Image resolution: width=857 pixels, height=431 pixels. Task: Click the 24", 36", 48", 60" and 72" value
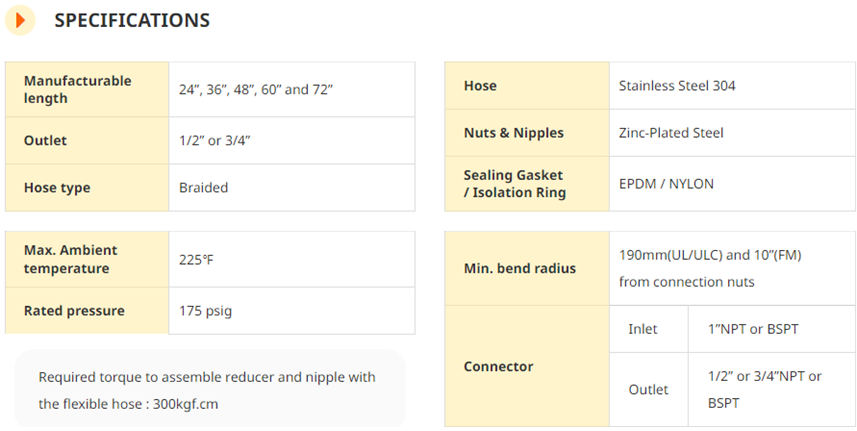click(256, 90)
